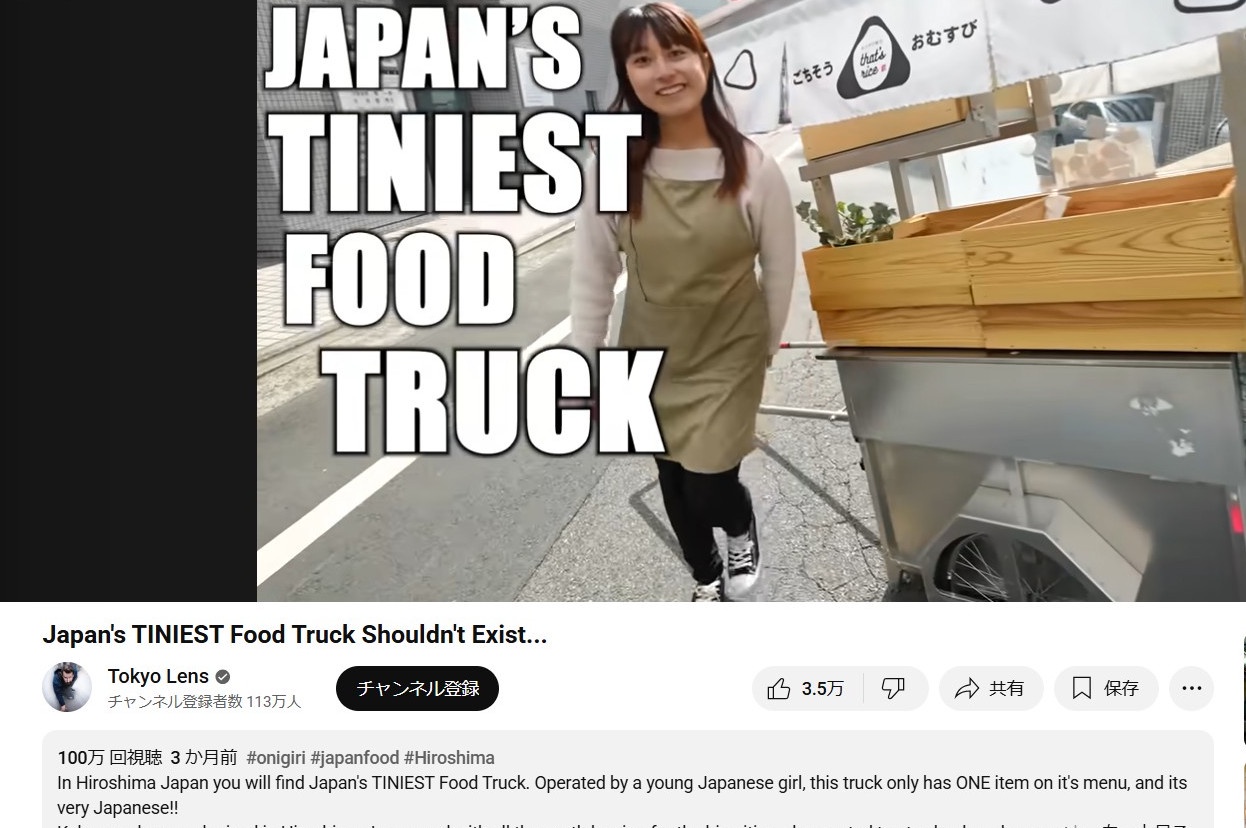The height and width of the screenshot is (828, 1246).
Task: Save the video using 保存 bookmark icon
Action: click(1106, 688)
